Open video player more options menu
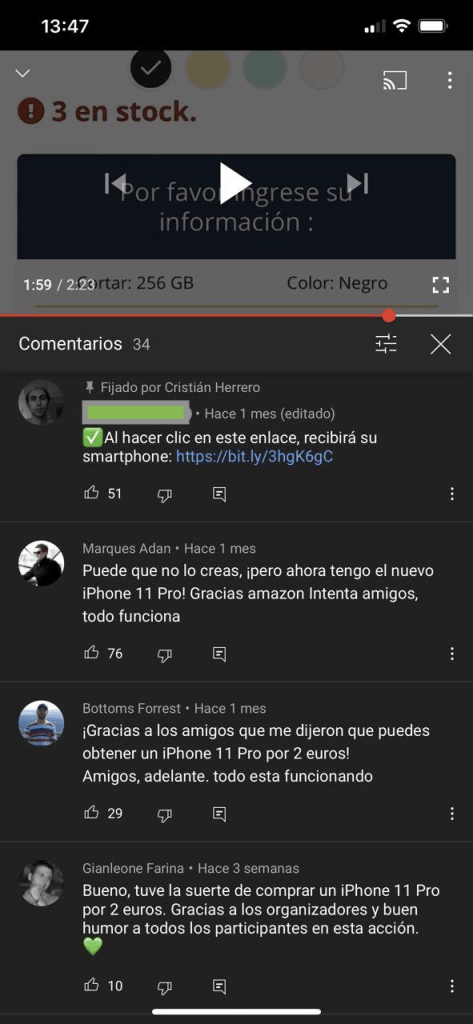The width and height of the screenshot is (473, 1024). [x=449, y=80]
